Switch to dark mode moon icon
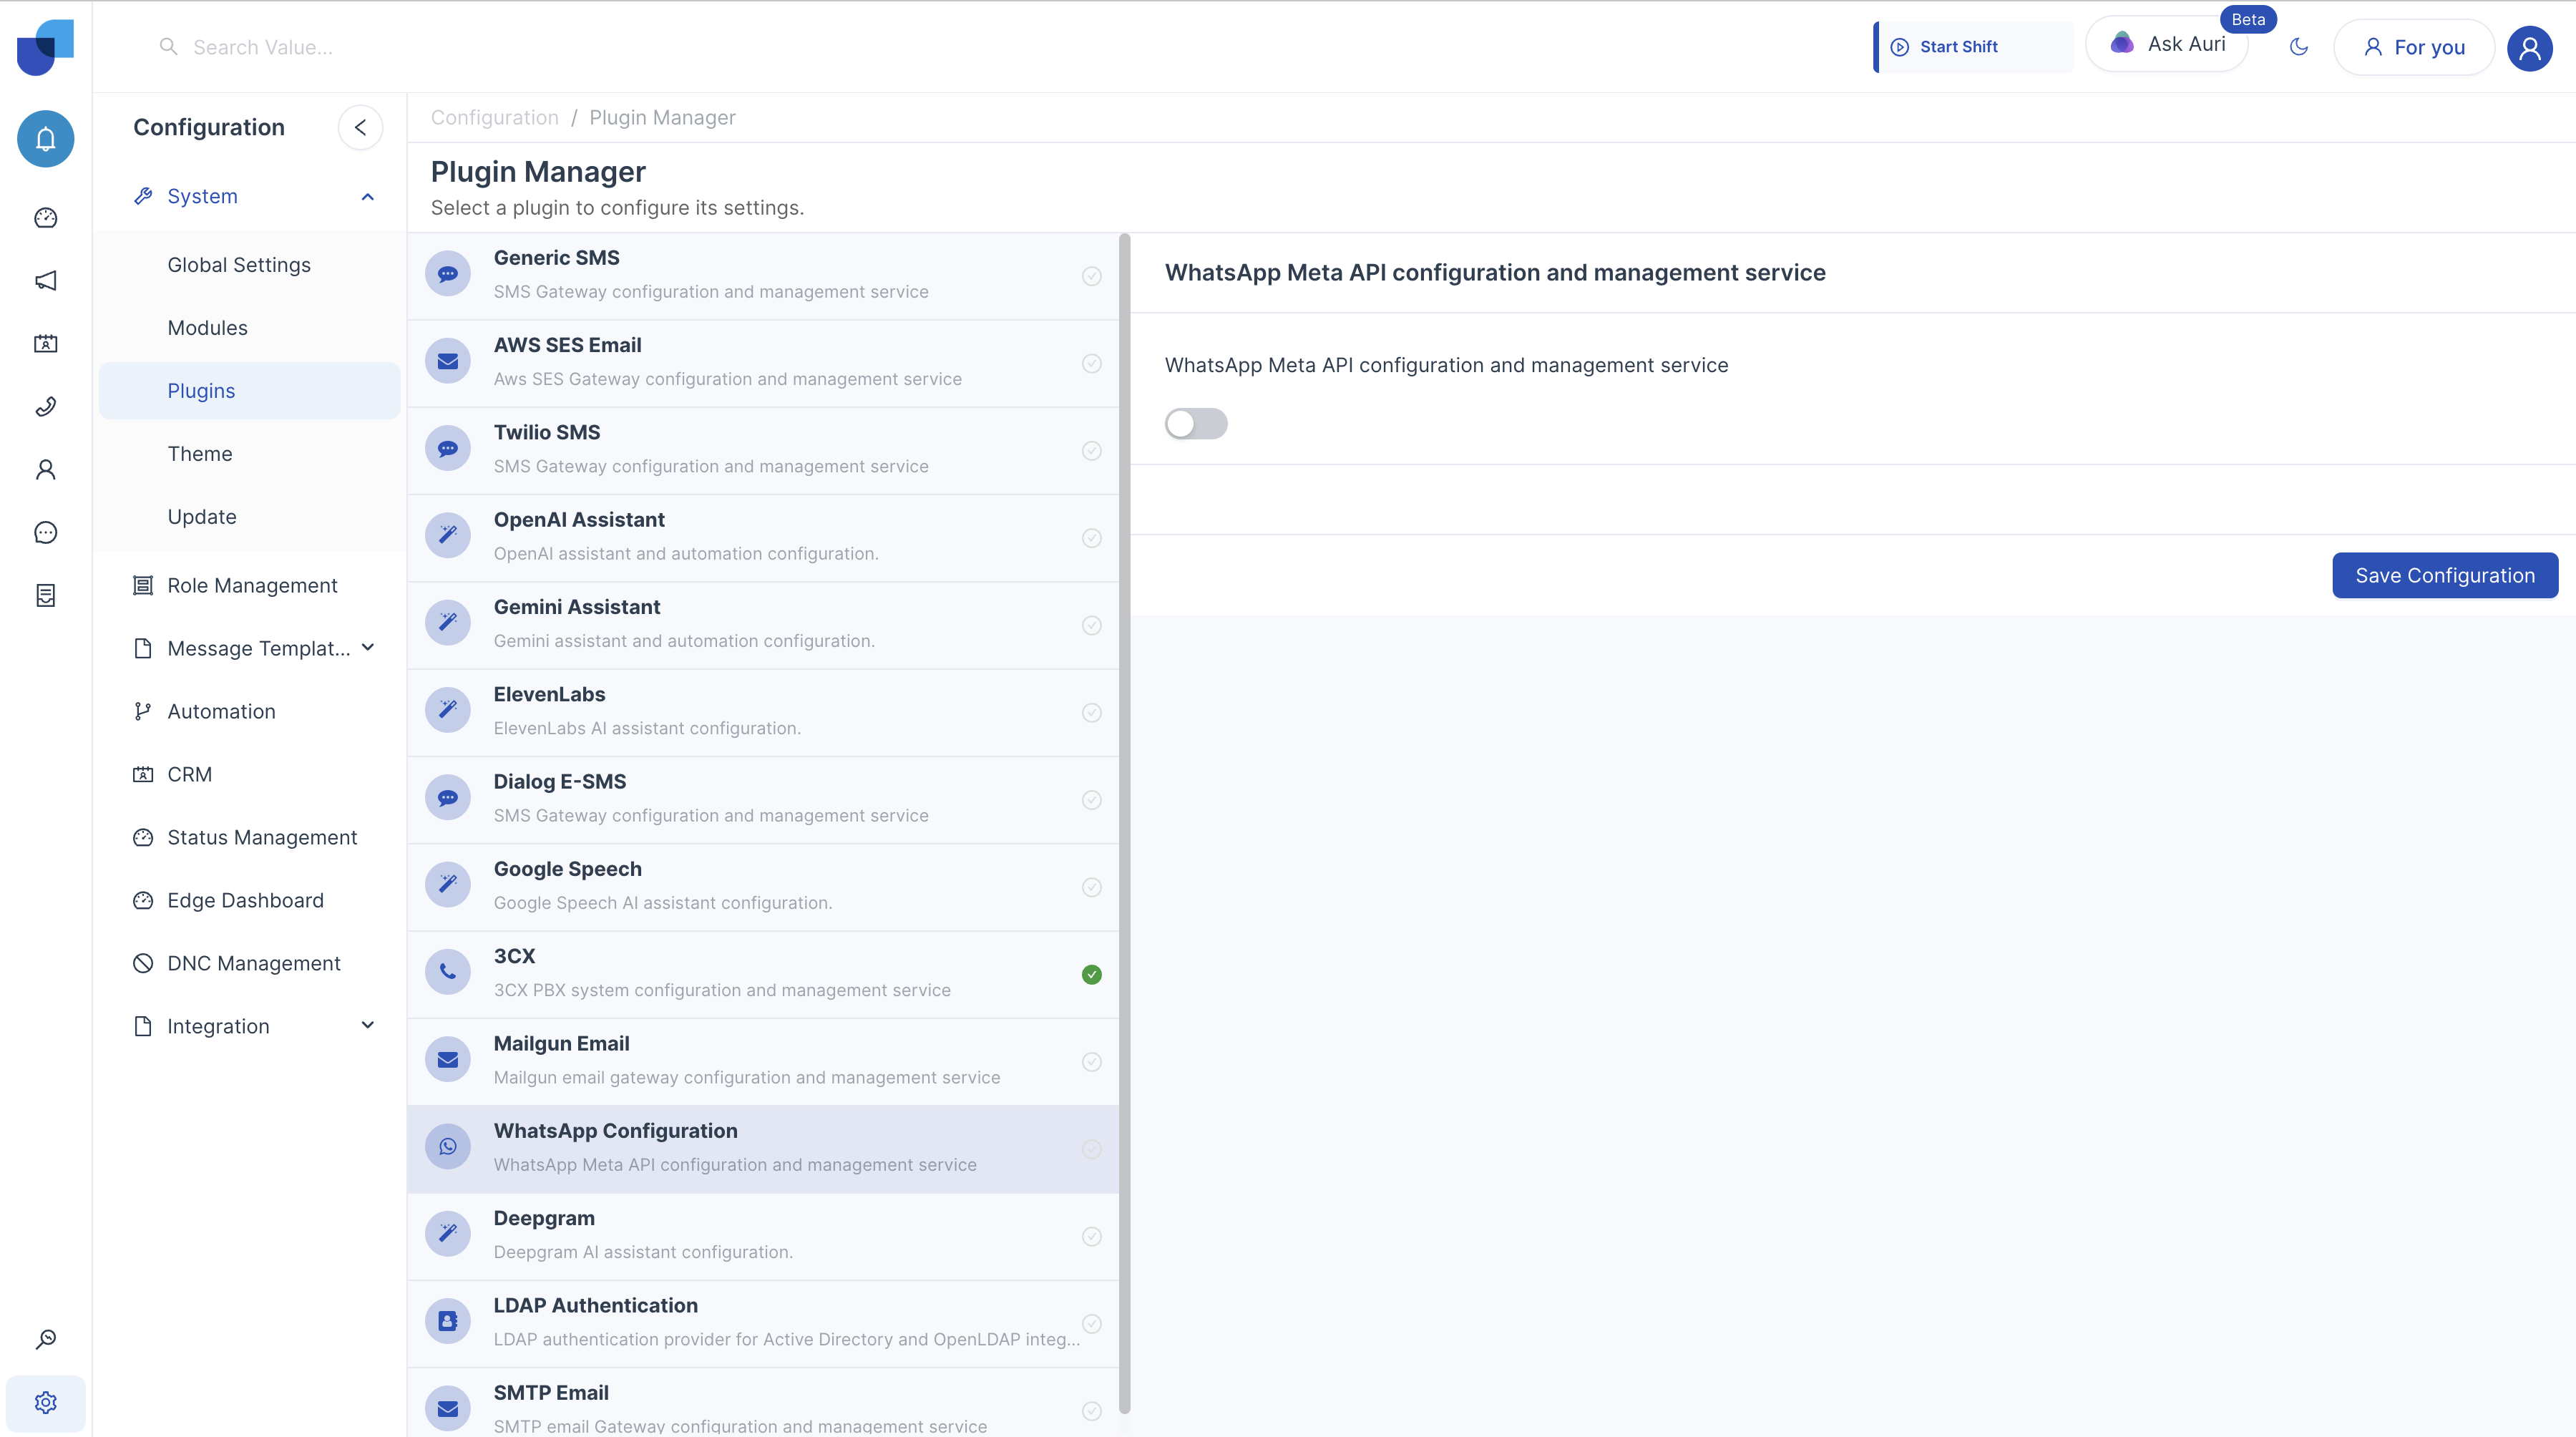 point(2299,47)
